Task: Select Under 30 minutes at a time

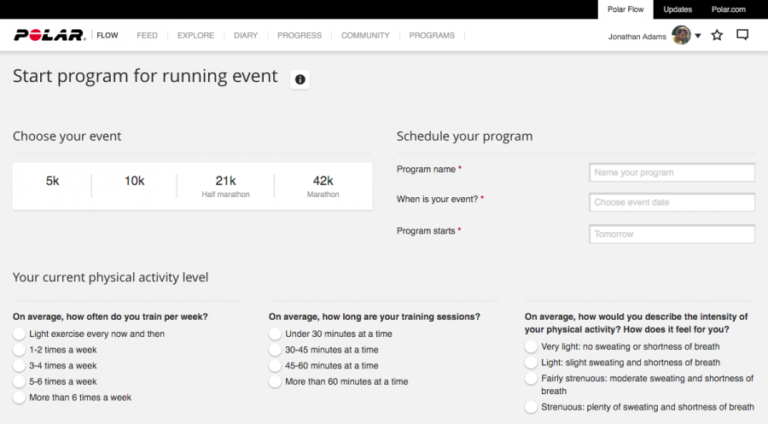Action: tap(275, 334)
